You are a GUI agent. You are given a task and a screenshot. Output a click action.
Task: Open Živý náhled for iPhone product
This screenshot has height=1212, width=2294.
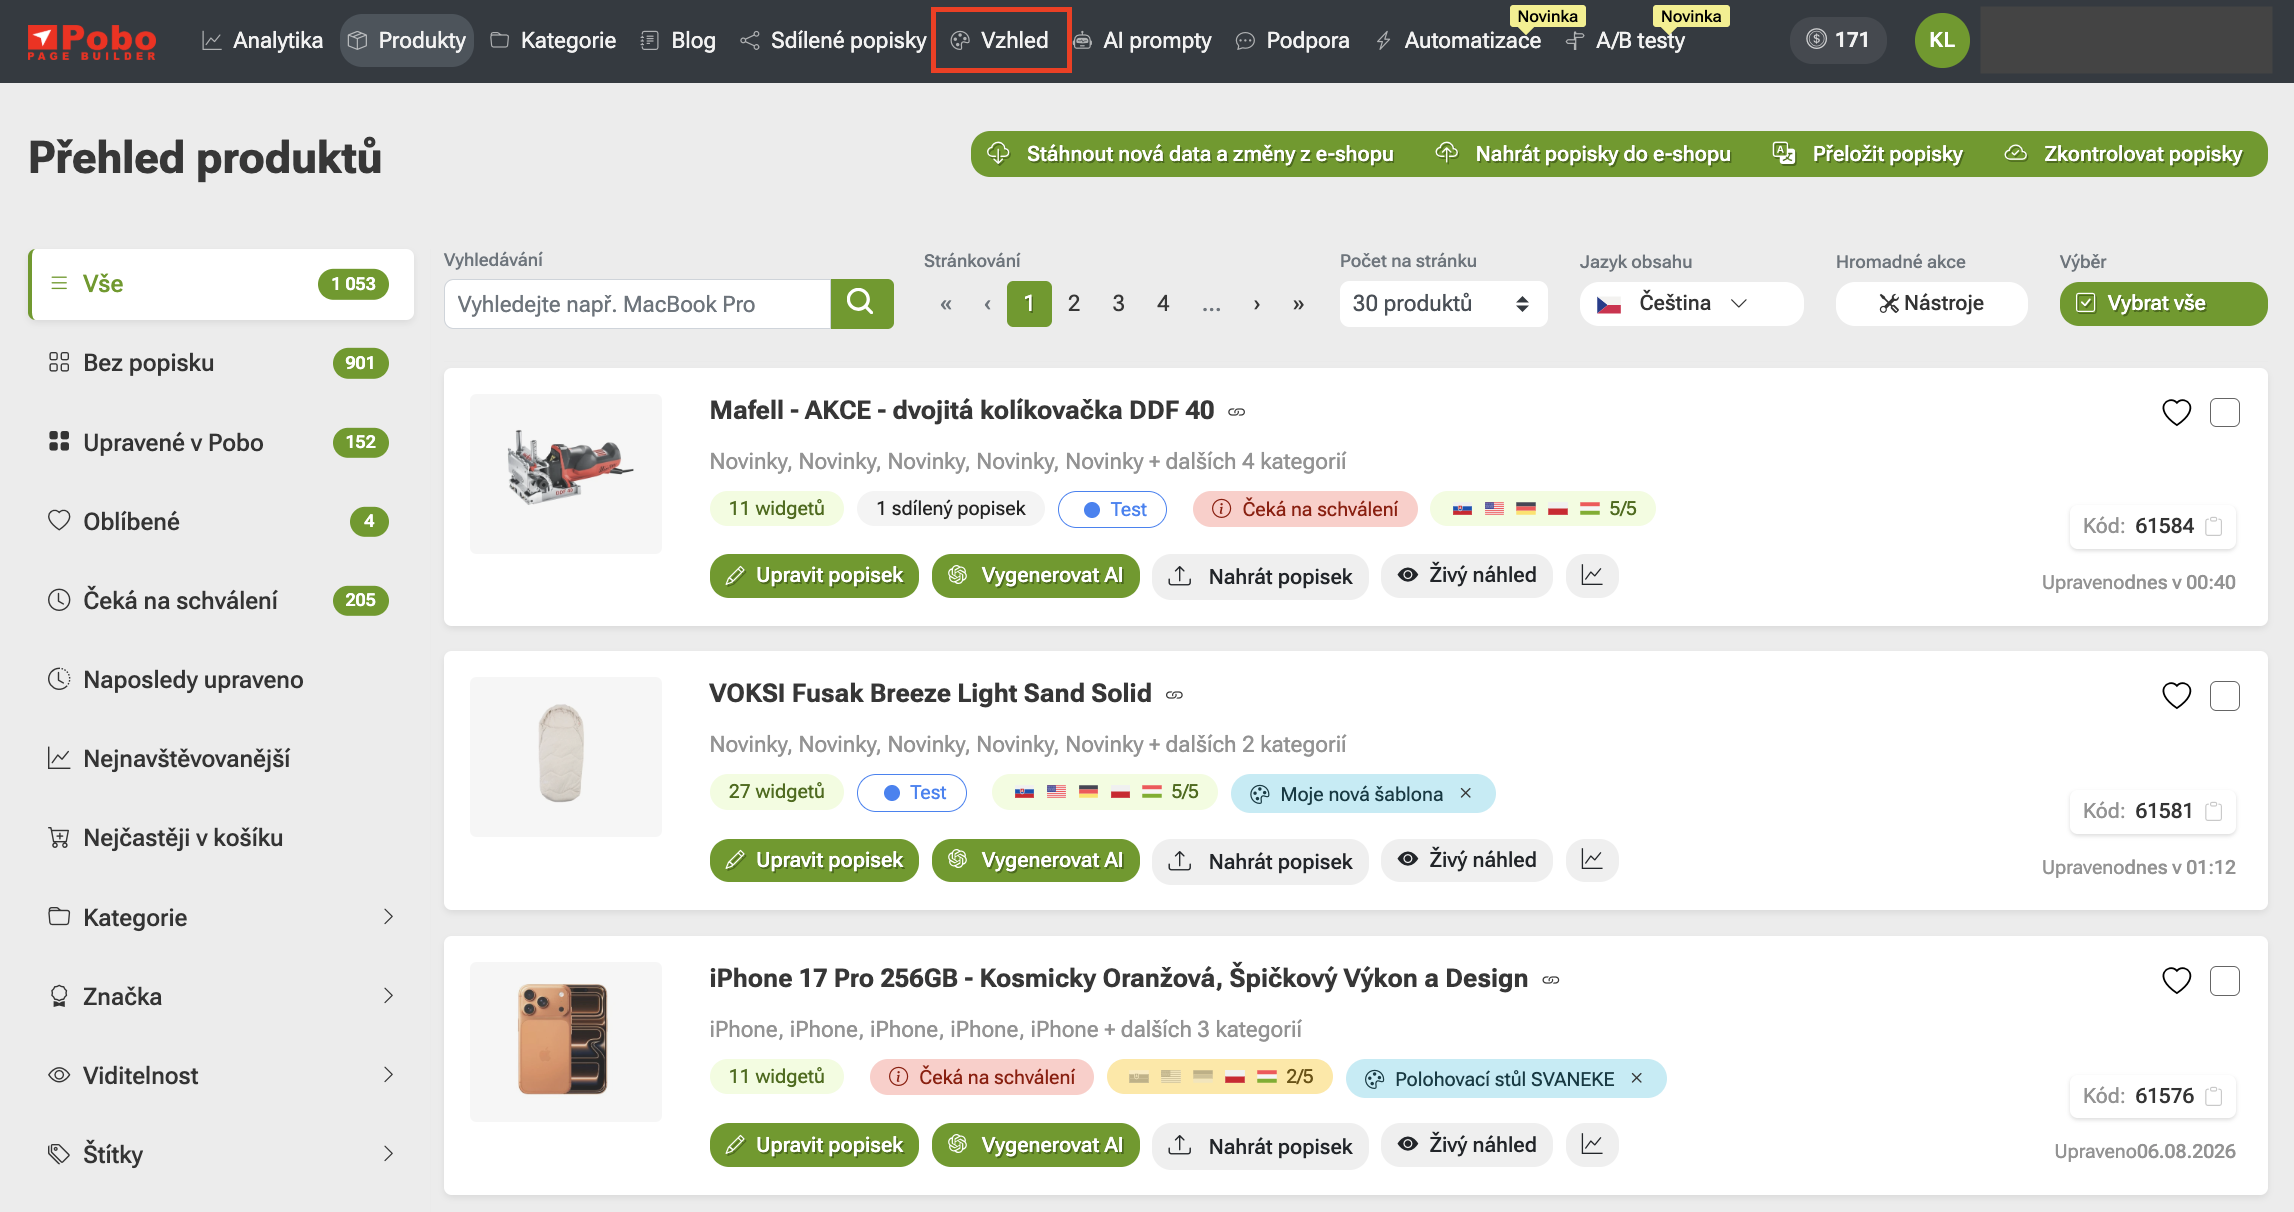pos(1466,1145)
